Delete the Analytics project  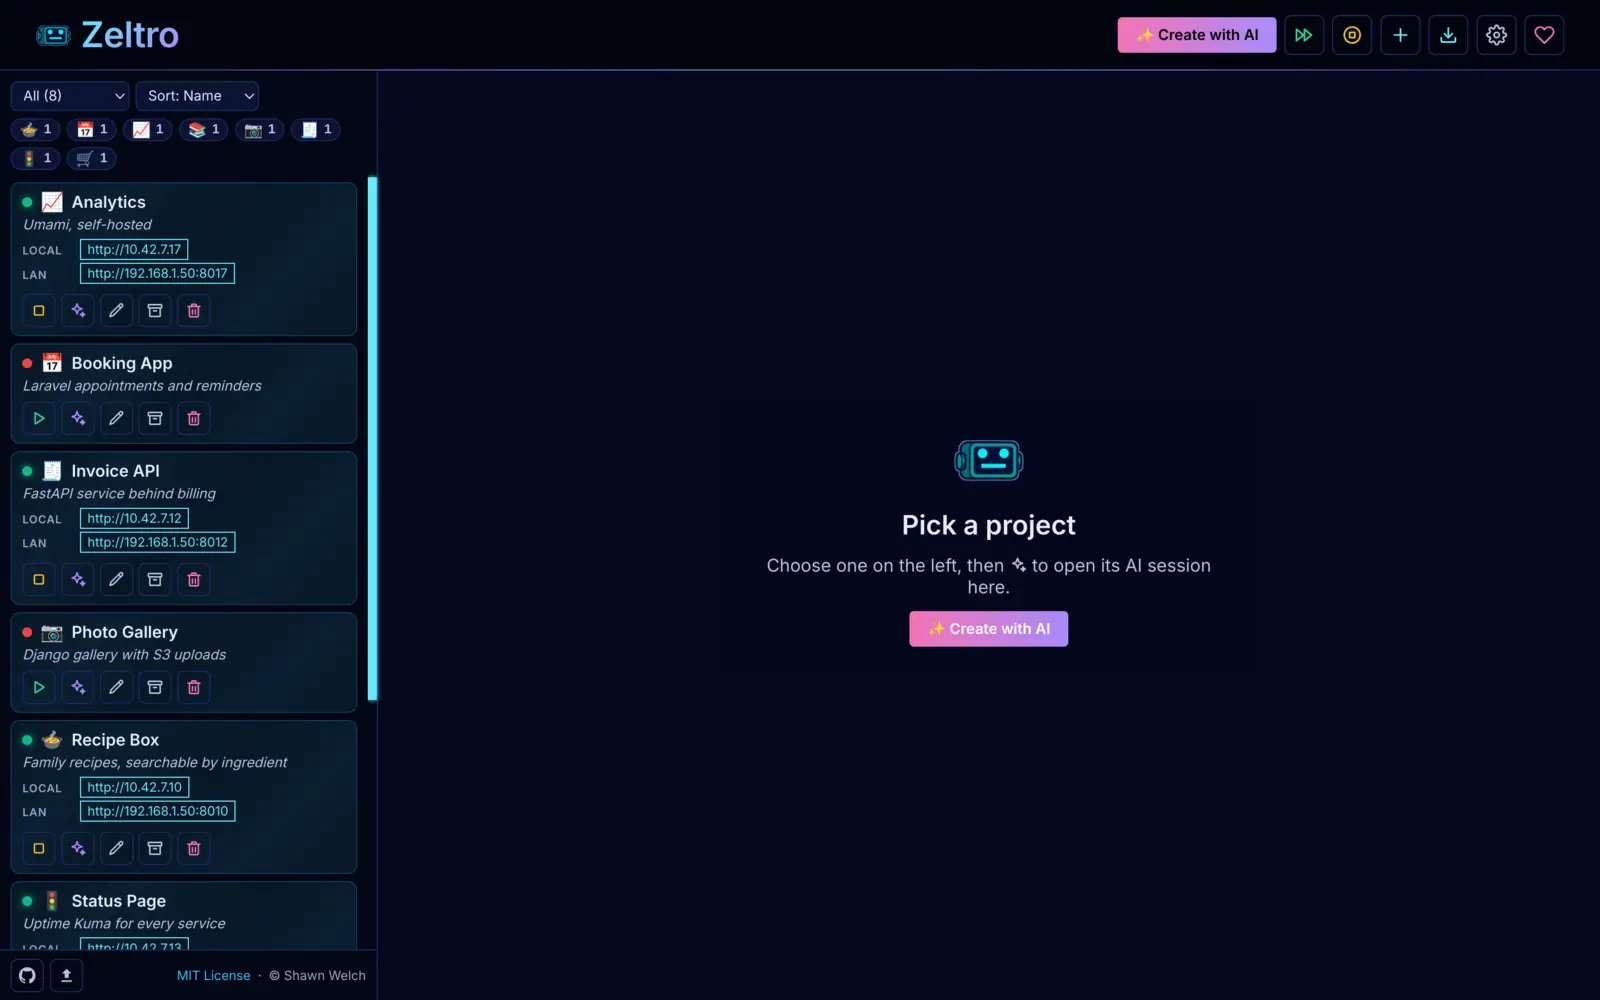point(194,311)
